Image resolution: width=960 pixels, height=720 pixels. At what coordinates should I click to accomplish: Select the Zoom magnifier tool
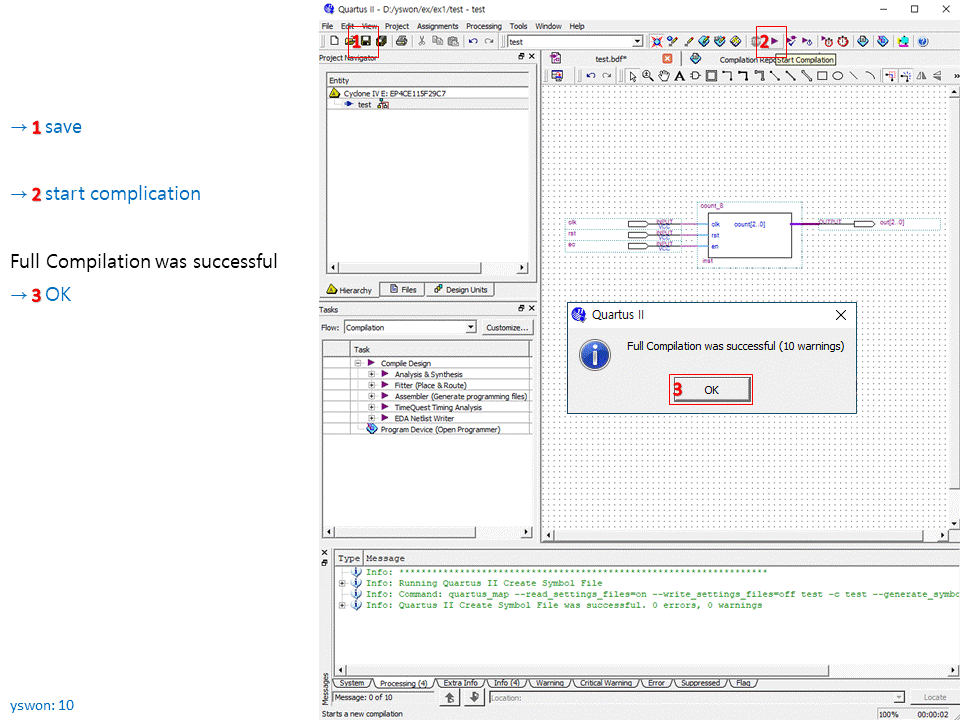(647, 76)
